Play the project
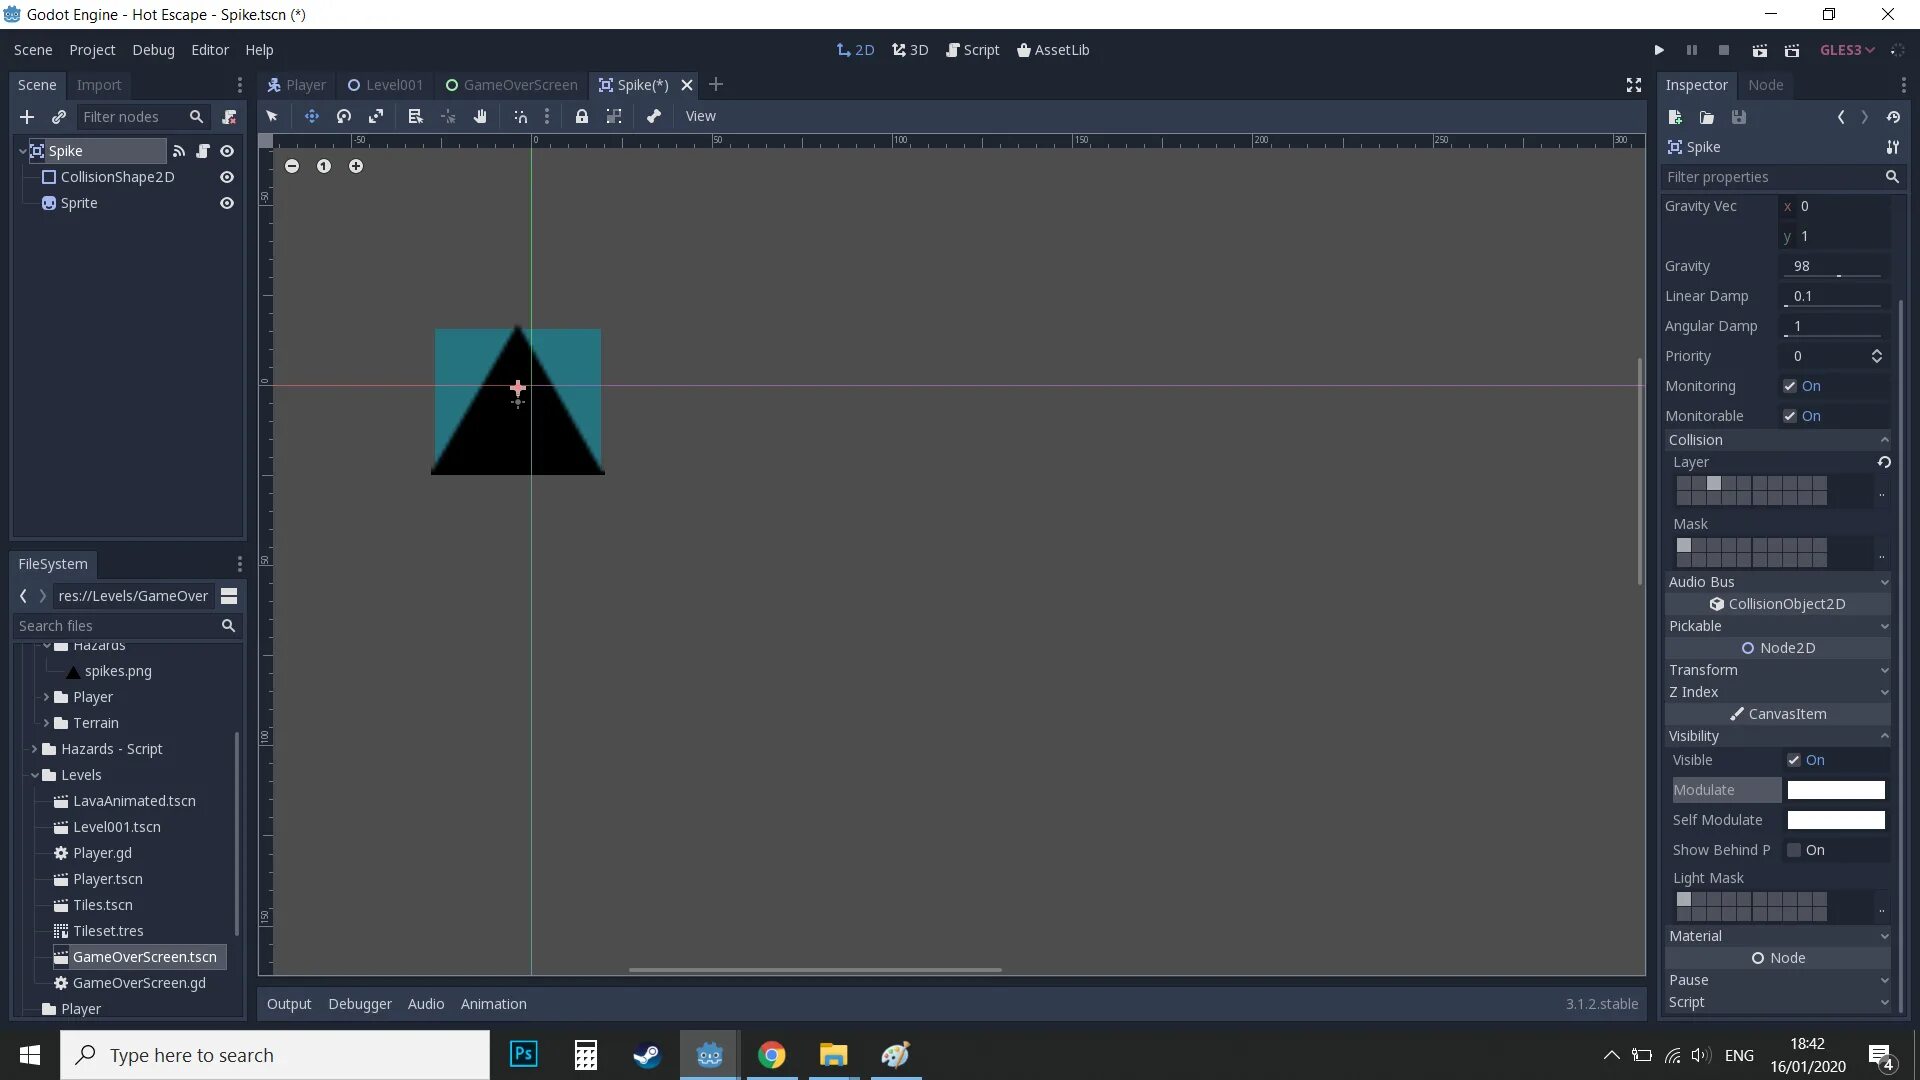 [1659, 50]
